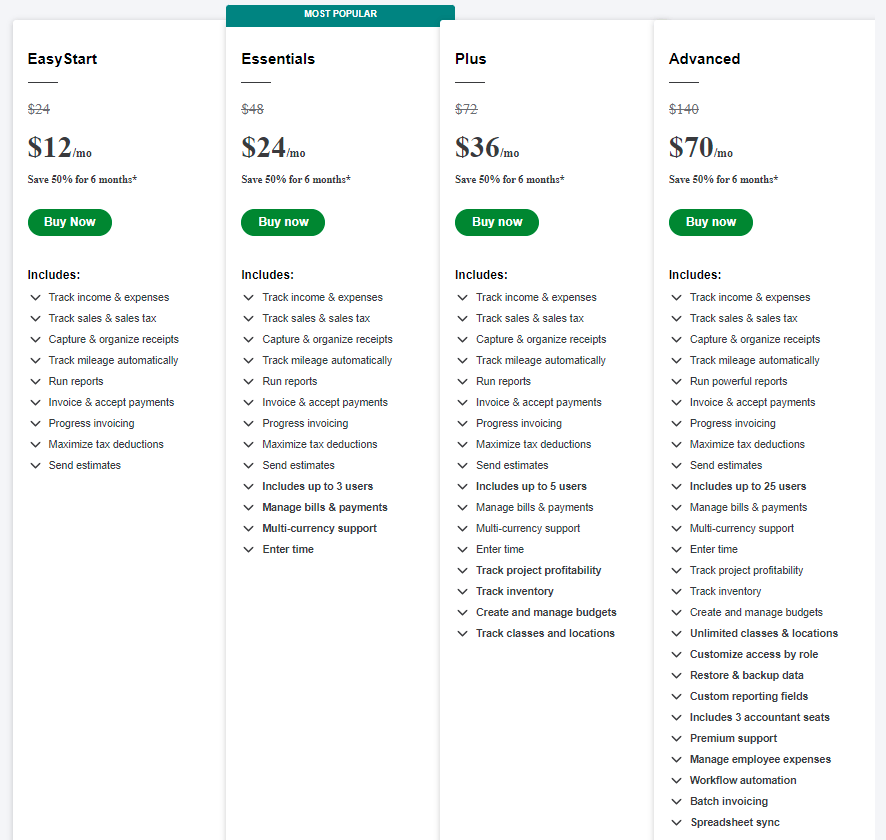Purchase the Advanced plan with Buy now

(710, 222)
